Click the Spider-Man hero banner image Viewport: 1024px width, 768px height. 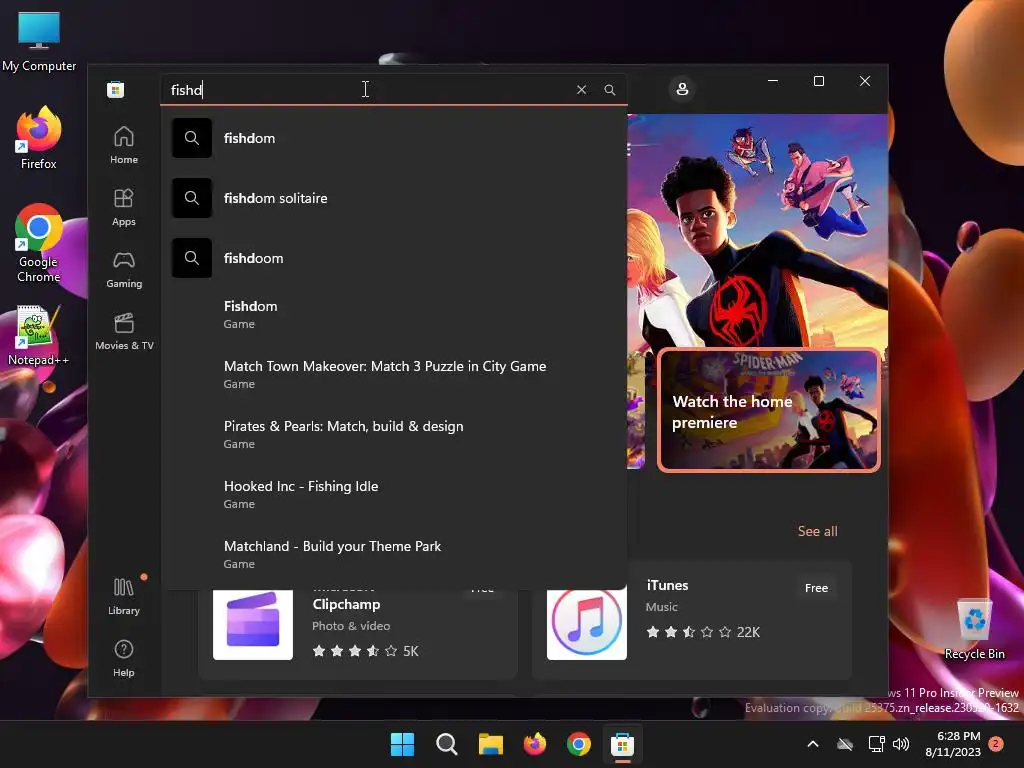coord(758,232)
